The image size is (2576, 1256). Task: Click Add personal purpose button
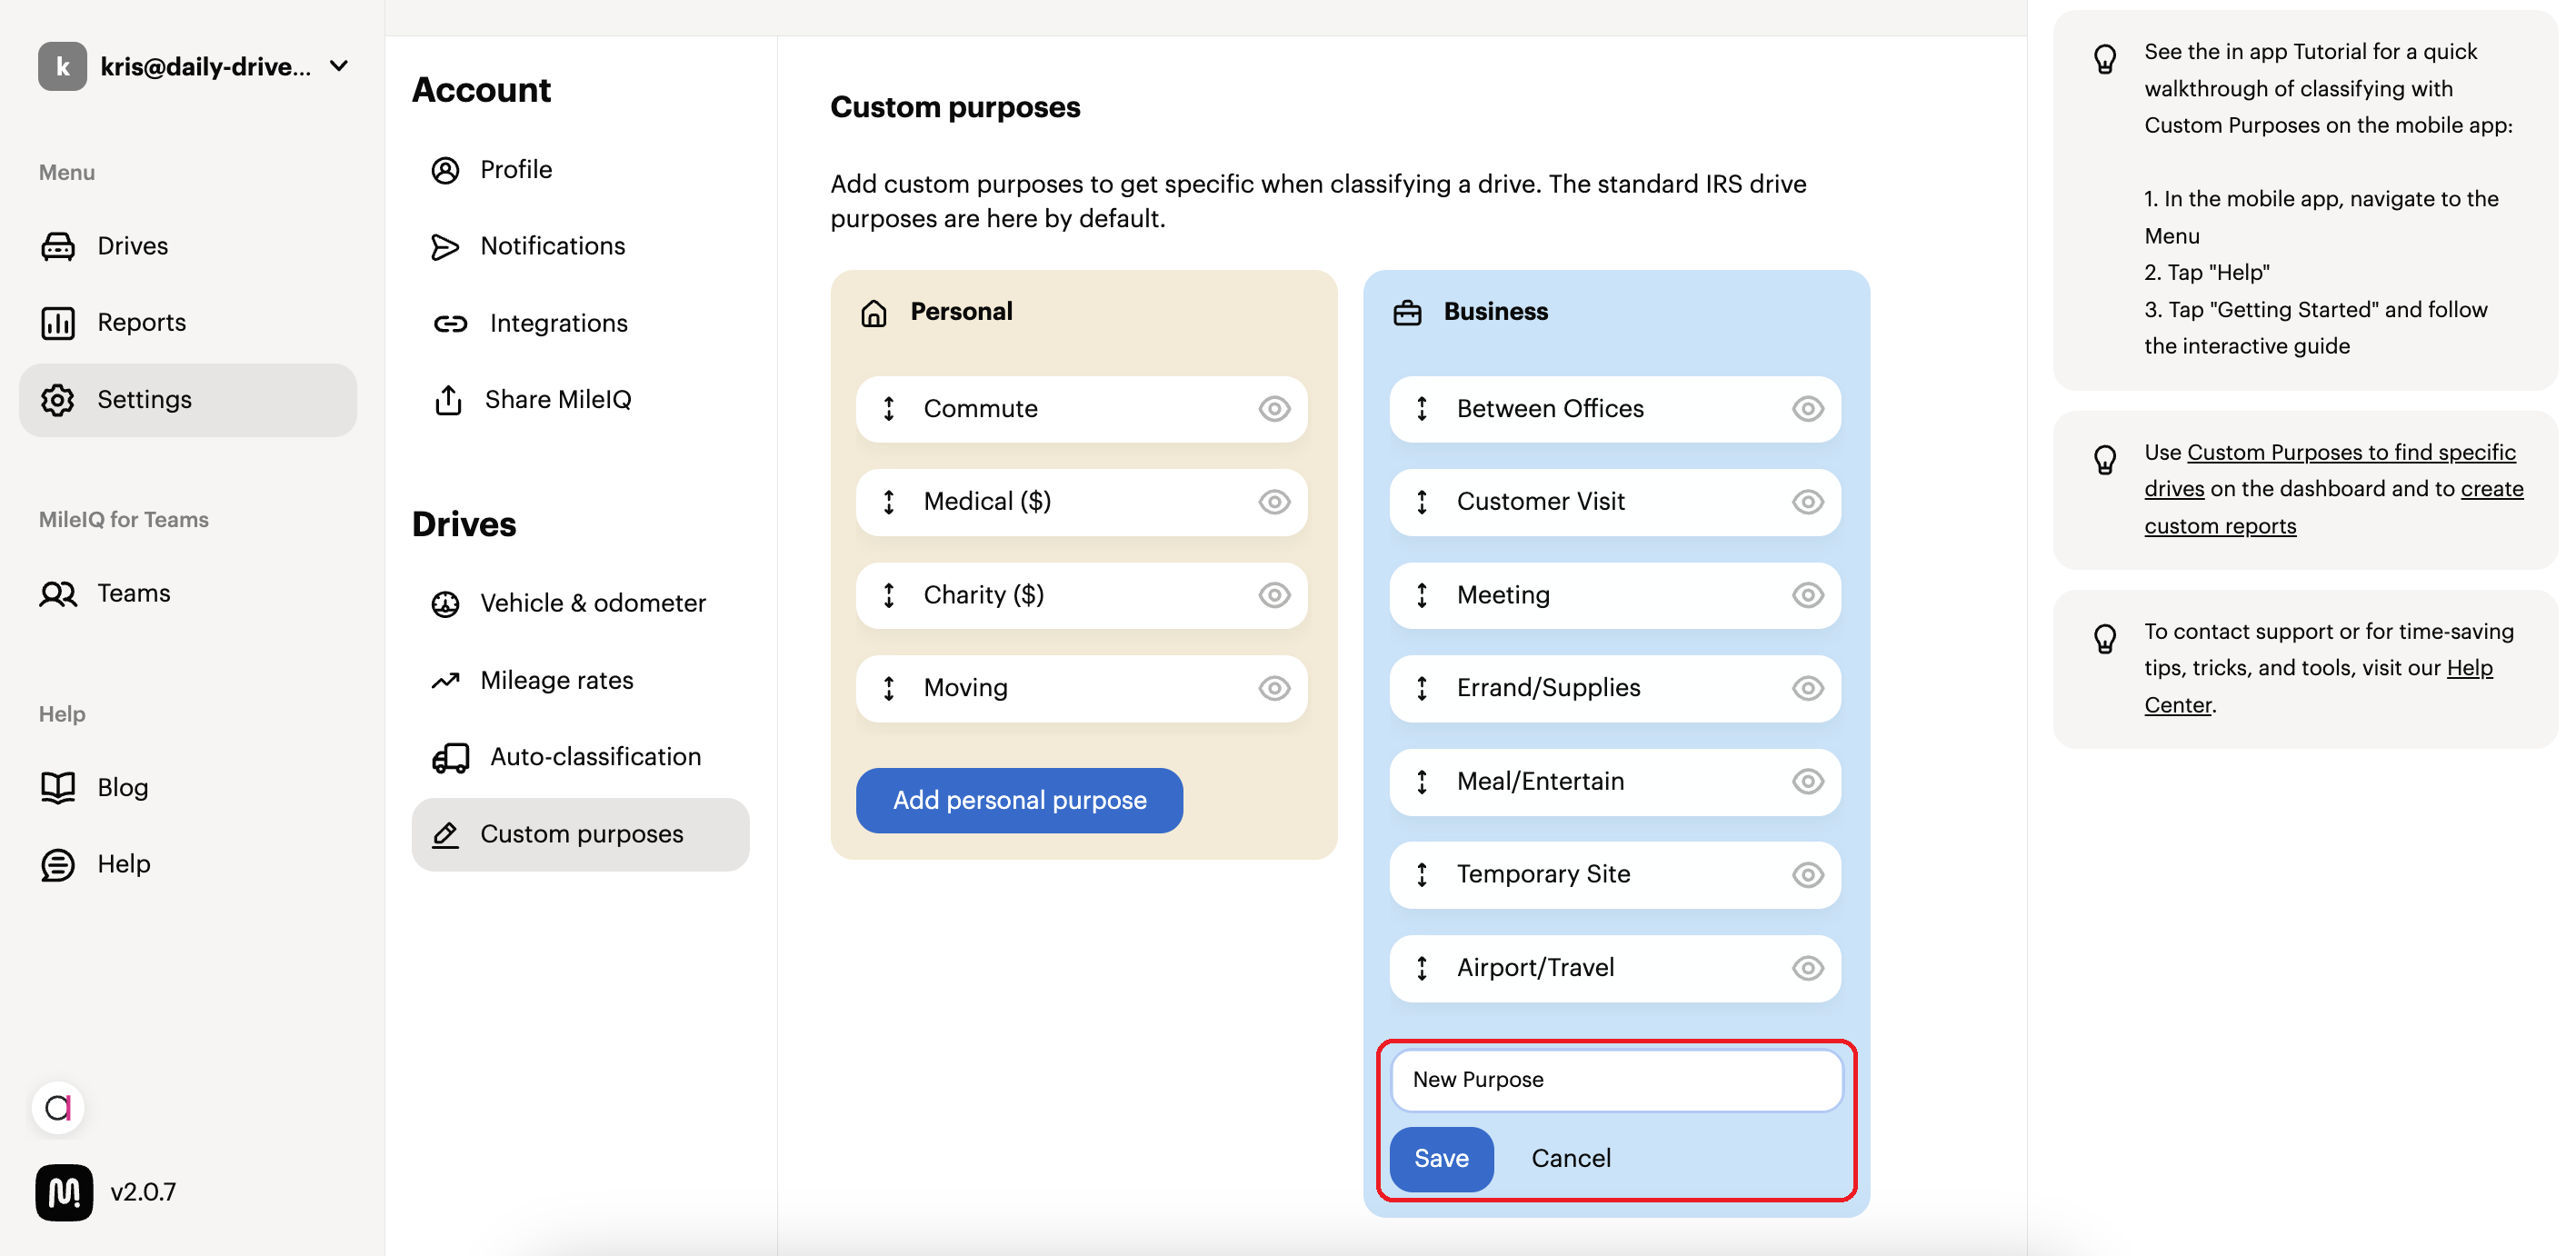[x=1019, y=801]
